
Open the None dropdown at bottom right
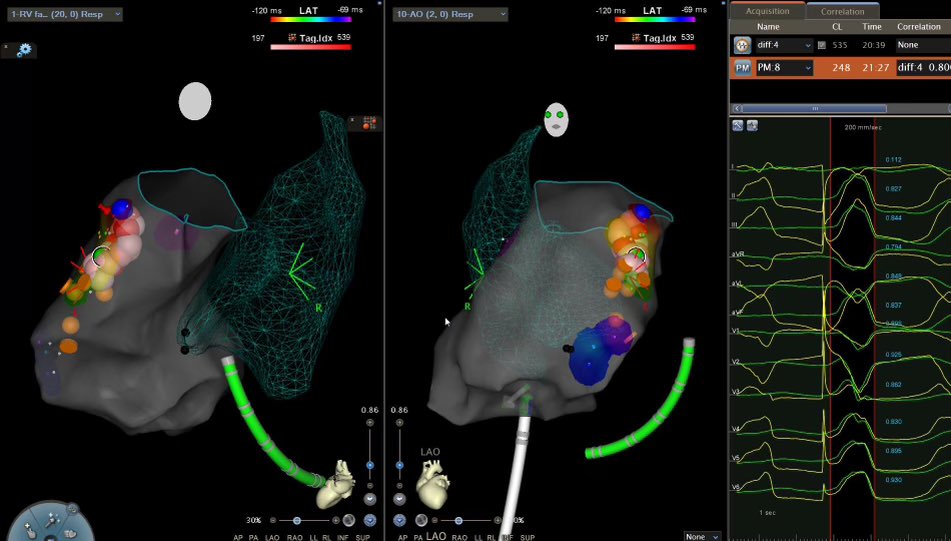(702, 536)
